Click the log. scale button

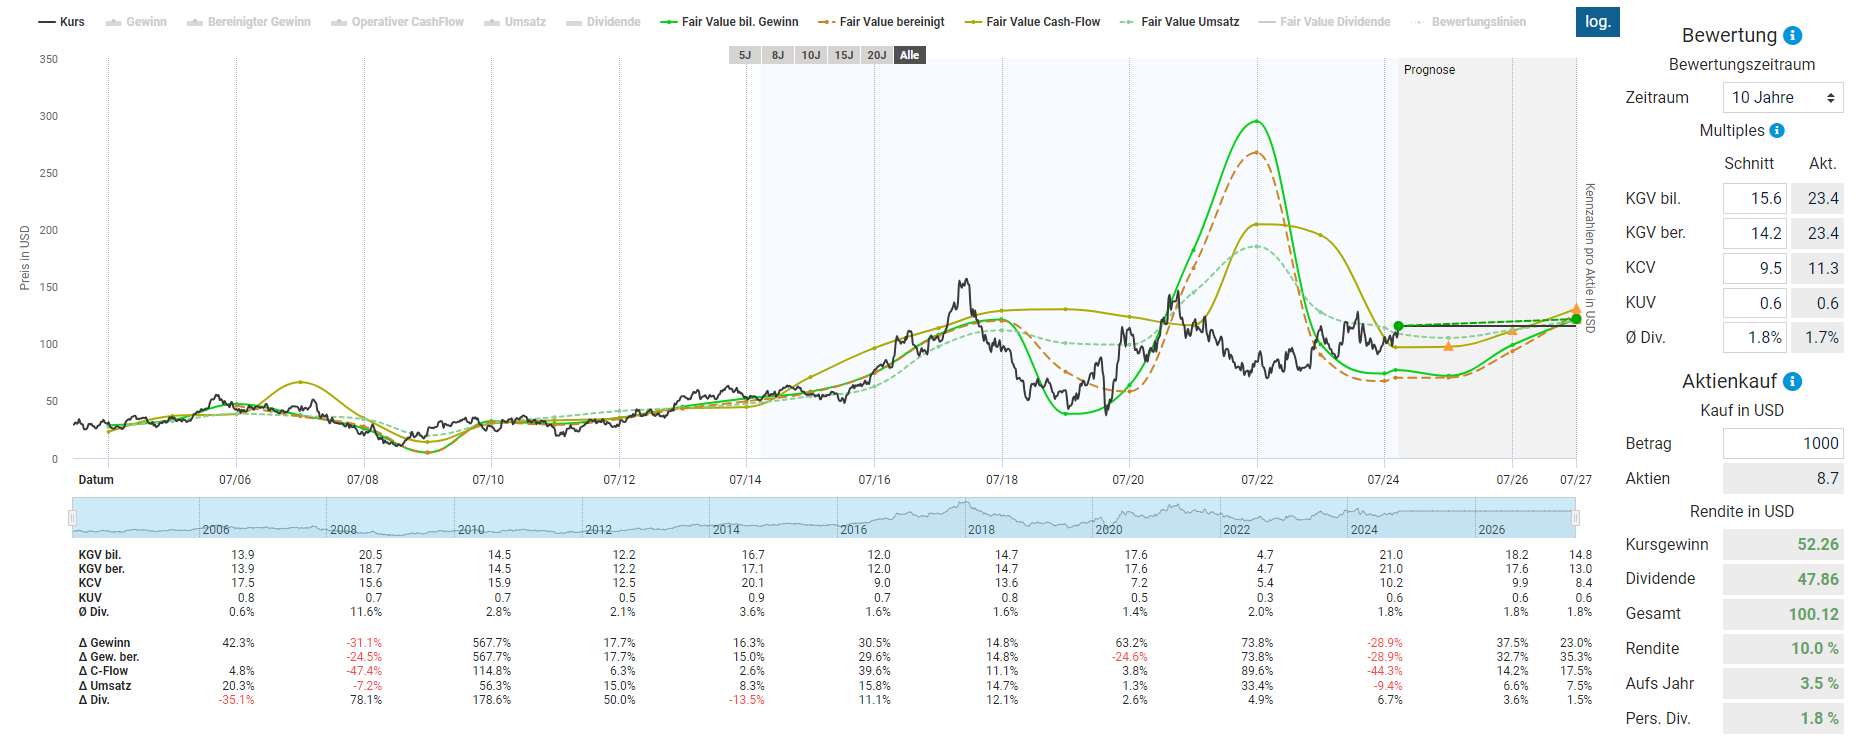pyautogui.click(x=1597, y=22)
